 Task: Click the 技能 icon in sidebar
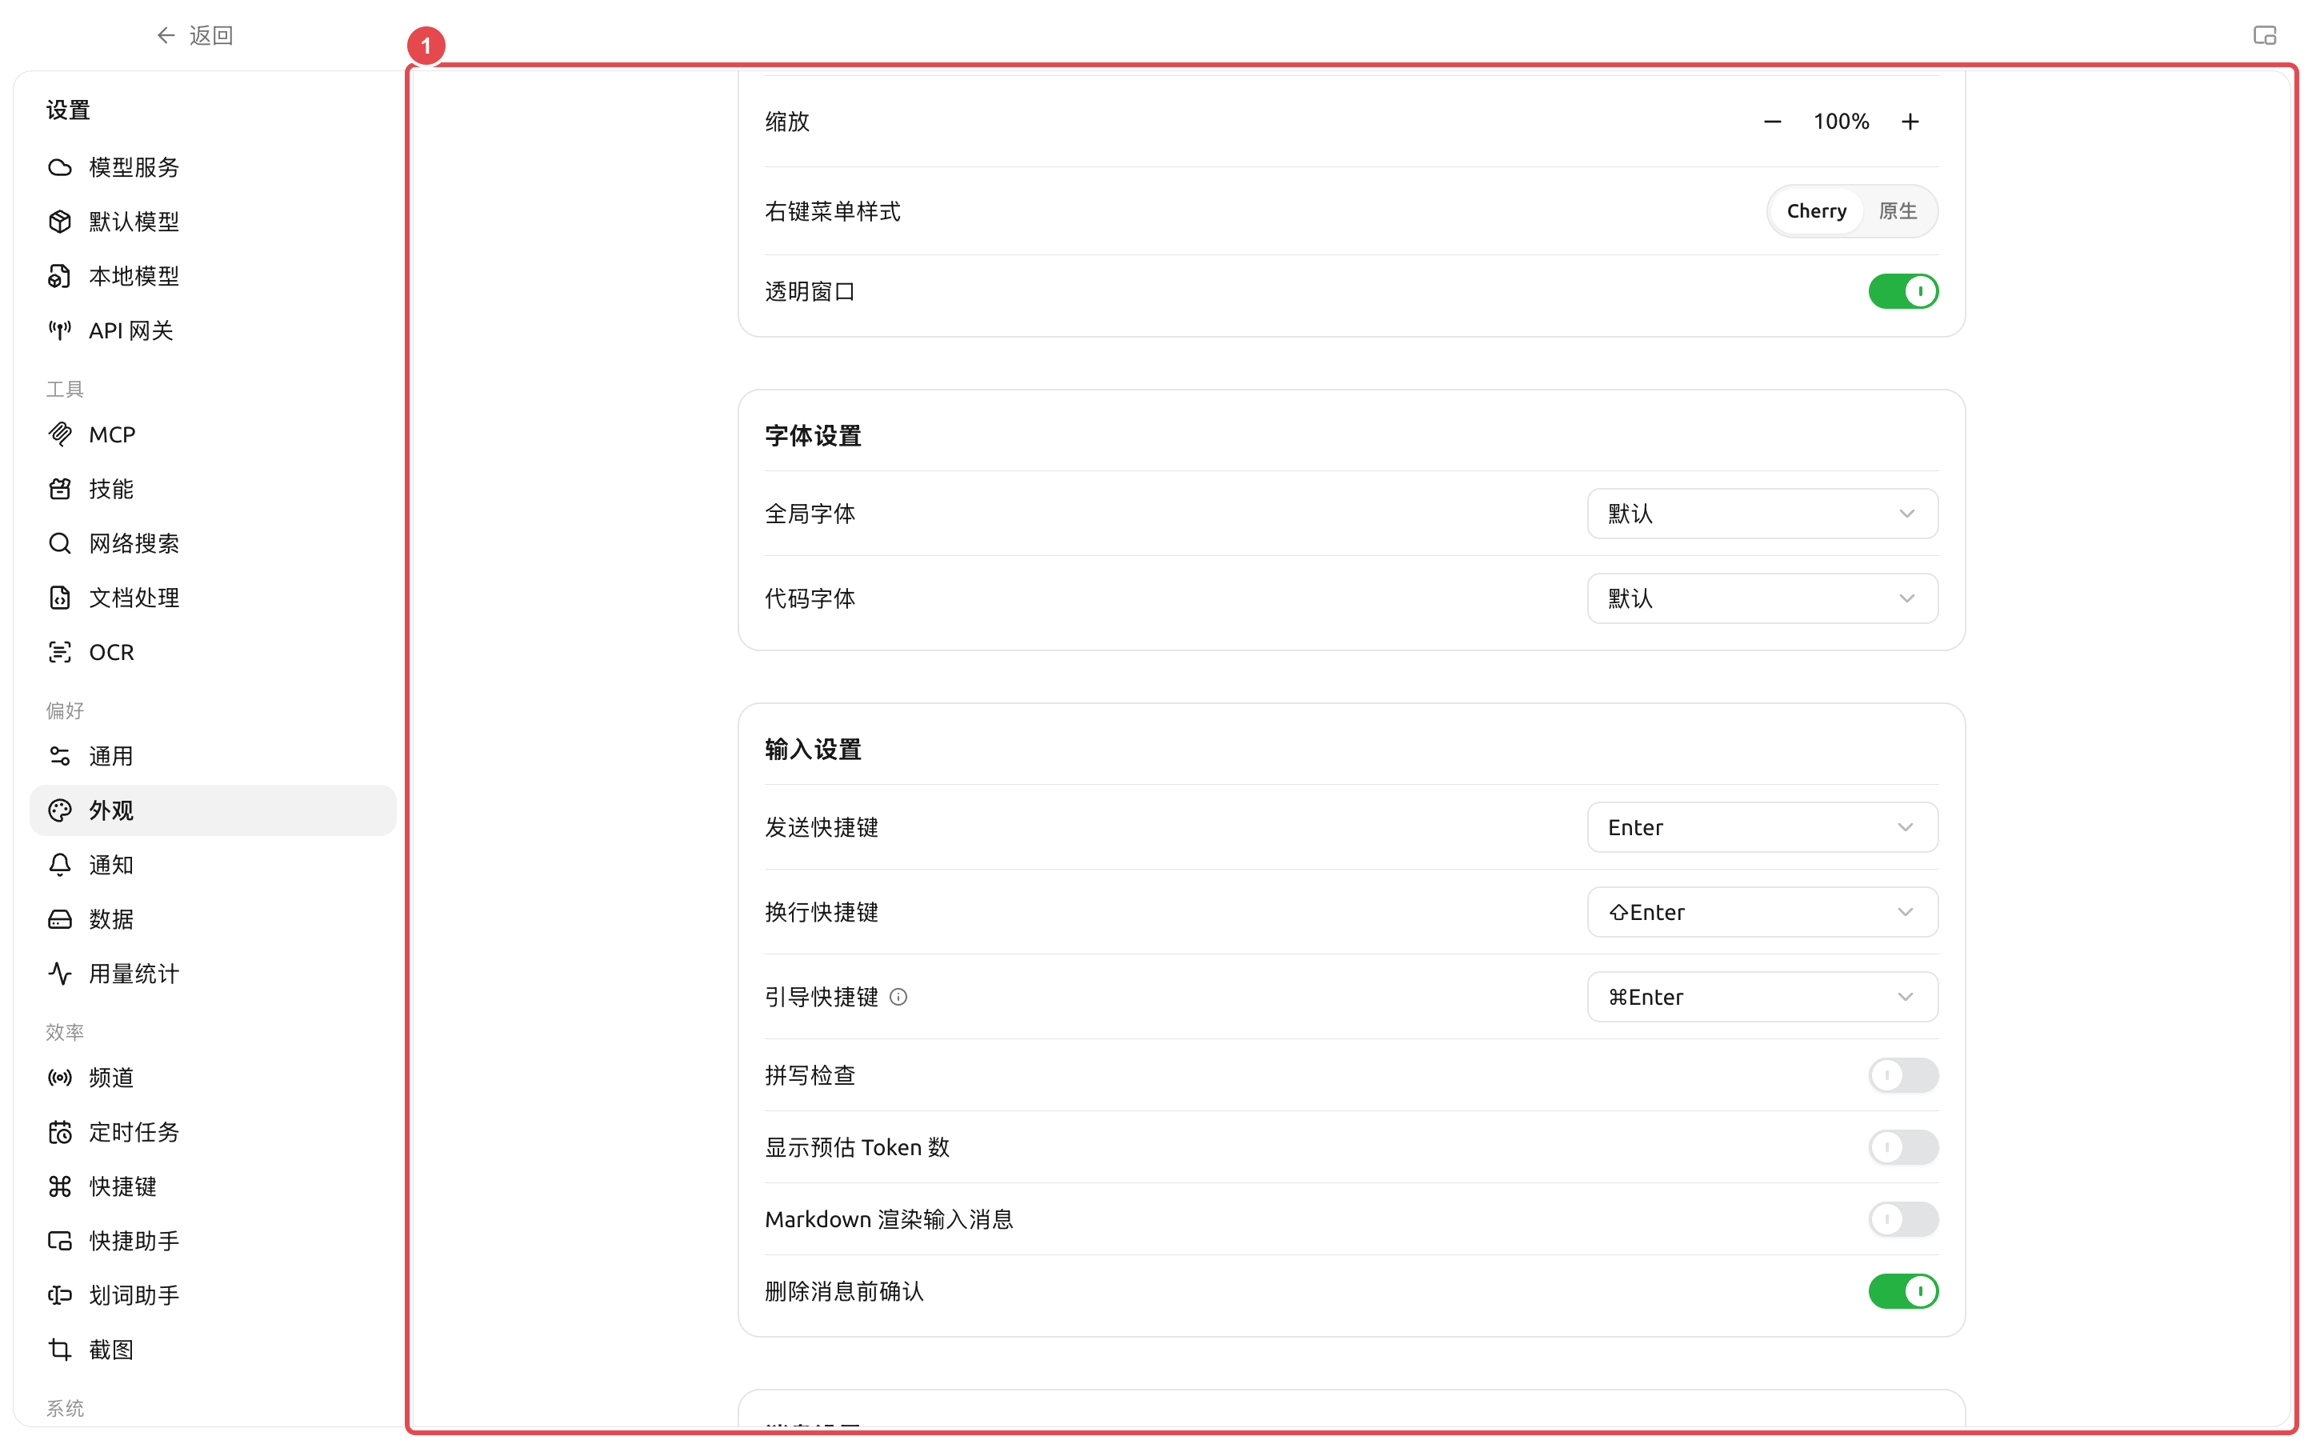[x=60, y=489]
